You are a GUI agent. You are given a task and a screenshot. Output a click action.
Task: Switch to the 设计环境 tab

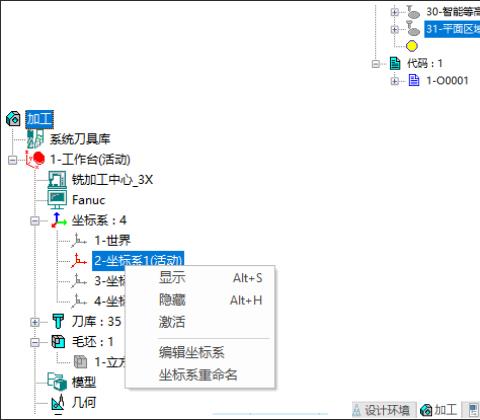(x=383, y=410)
